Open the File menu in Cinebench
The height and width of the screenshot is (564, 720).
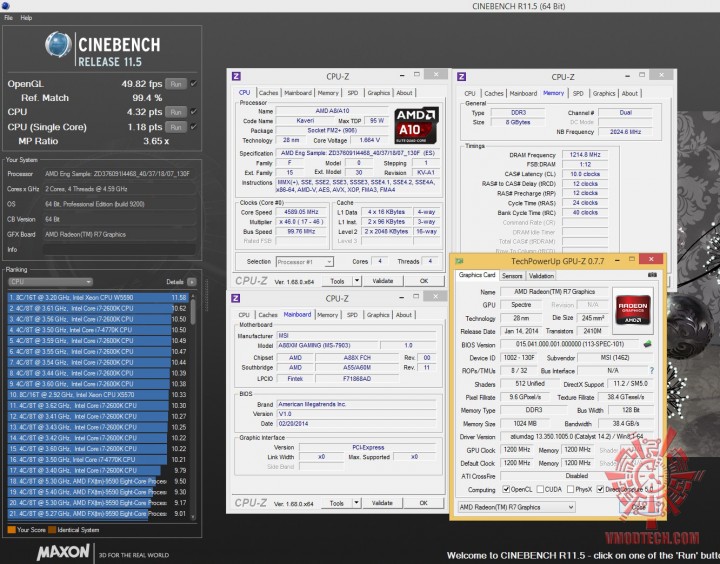[8, 18]
